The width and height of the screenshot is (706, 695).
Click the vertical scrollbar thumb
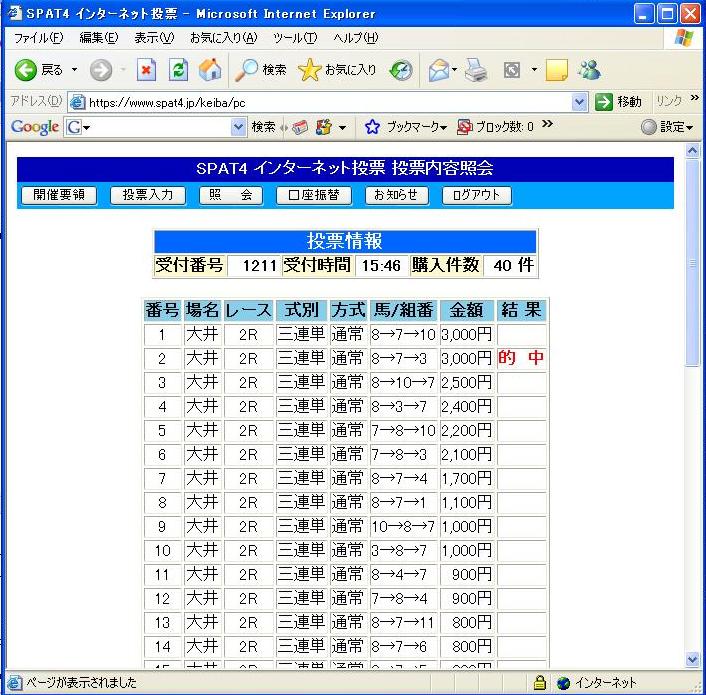click(692, 263)
